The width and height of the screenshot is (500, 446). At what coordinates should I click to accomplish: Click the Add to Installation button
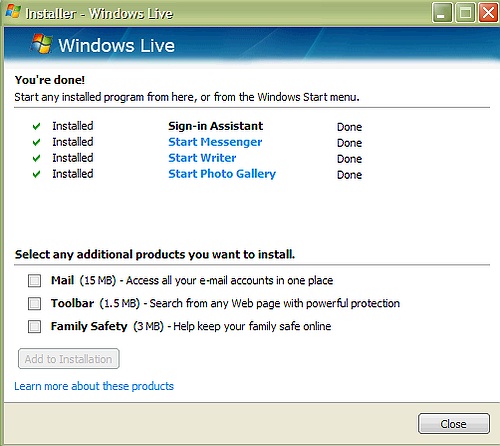(x=69, y=359)
